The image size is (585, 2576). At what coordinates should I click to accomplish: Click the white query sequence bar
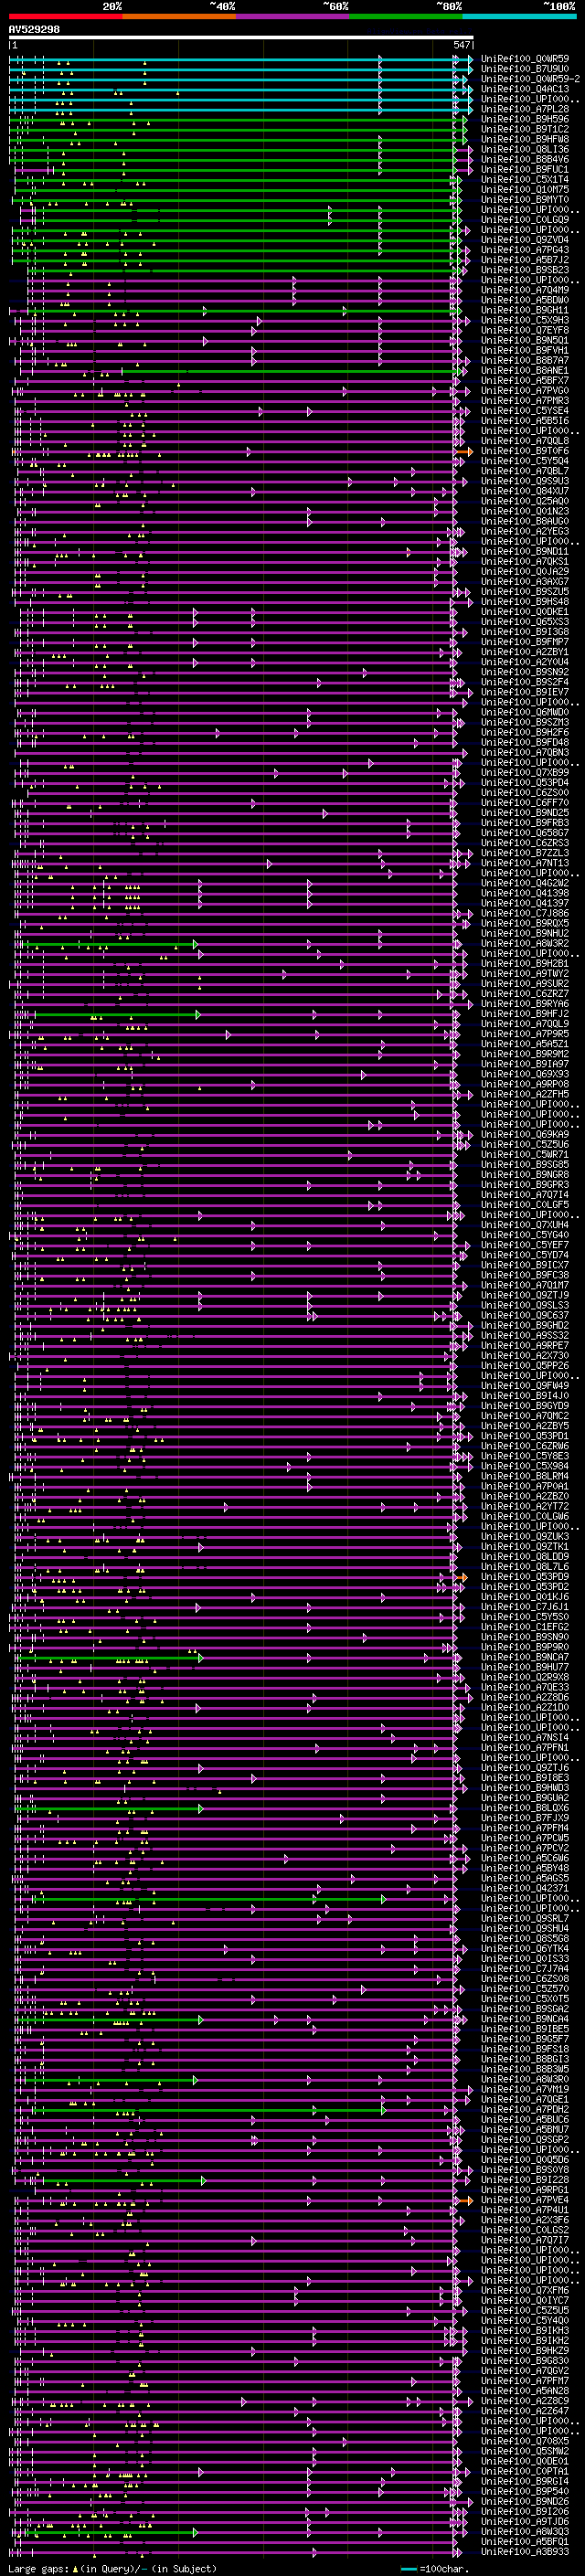241,38
